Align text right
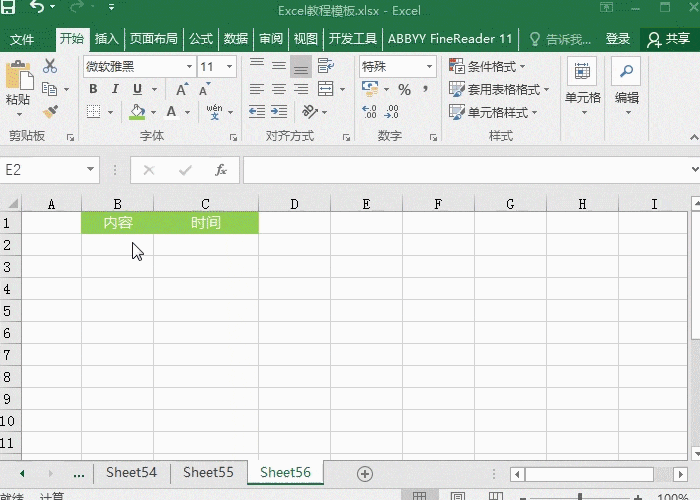The height and width of the screenshot is (500, 700). pyautogui.click(x=301, y=89)
